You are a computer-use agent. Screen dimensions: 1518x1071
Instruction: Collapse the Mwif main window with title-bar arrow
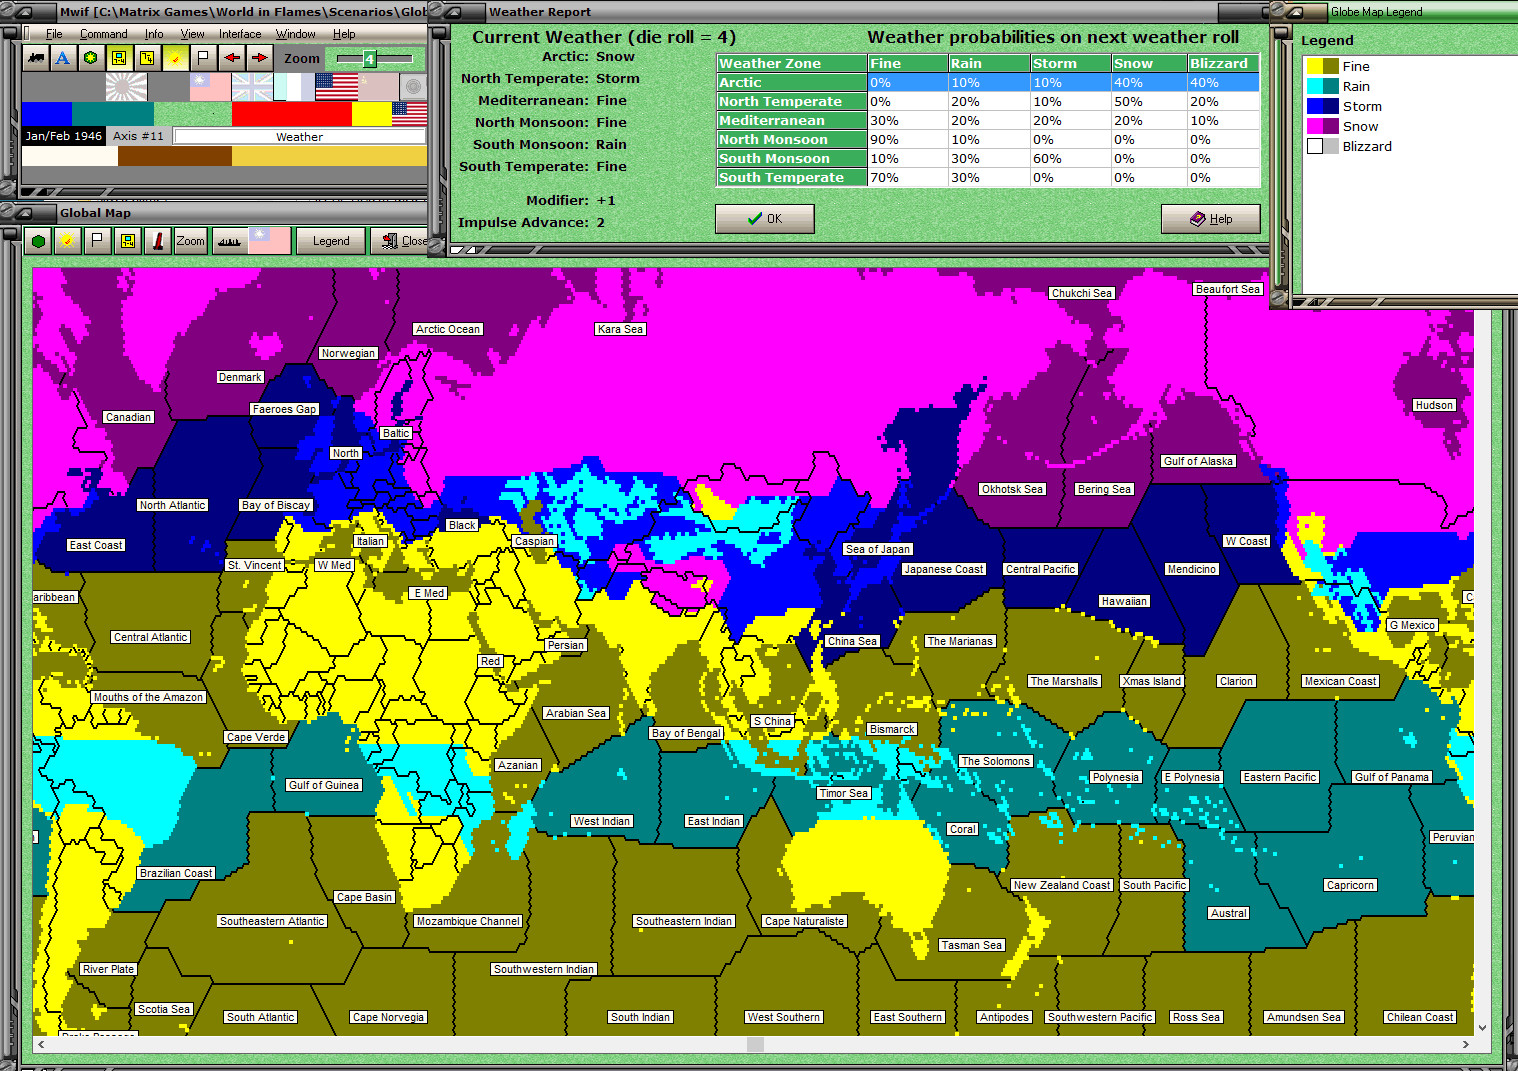pos(22,12)
